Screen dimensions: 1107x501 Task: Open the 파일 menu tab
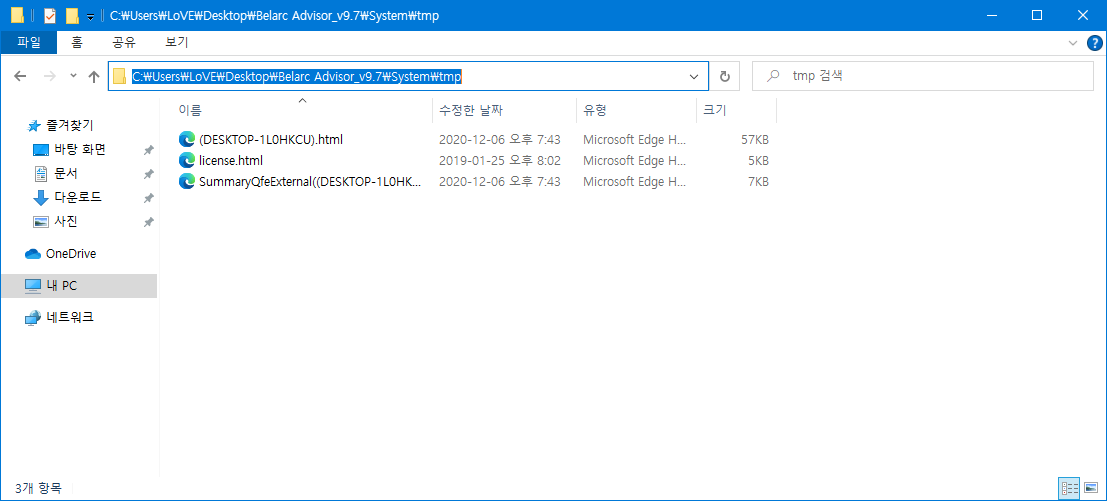29,42
